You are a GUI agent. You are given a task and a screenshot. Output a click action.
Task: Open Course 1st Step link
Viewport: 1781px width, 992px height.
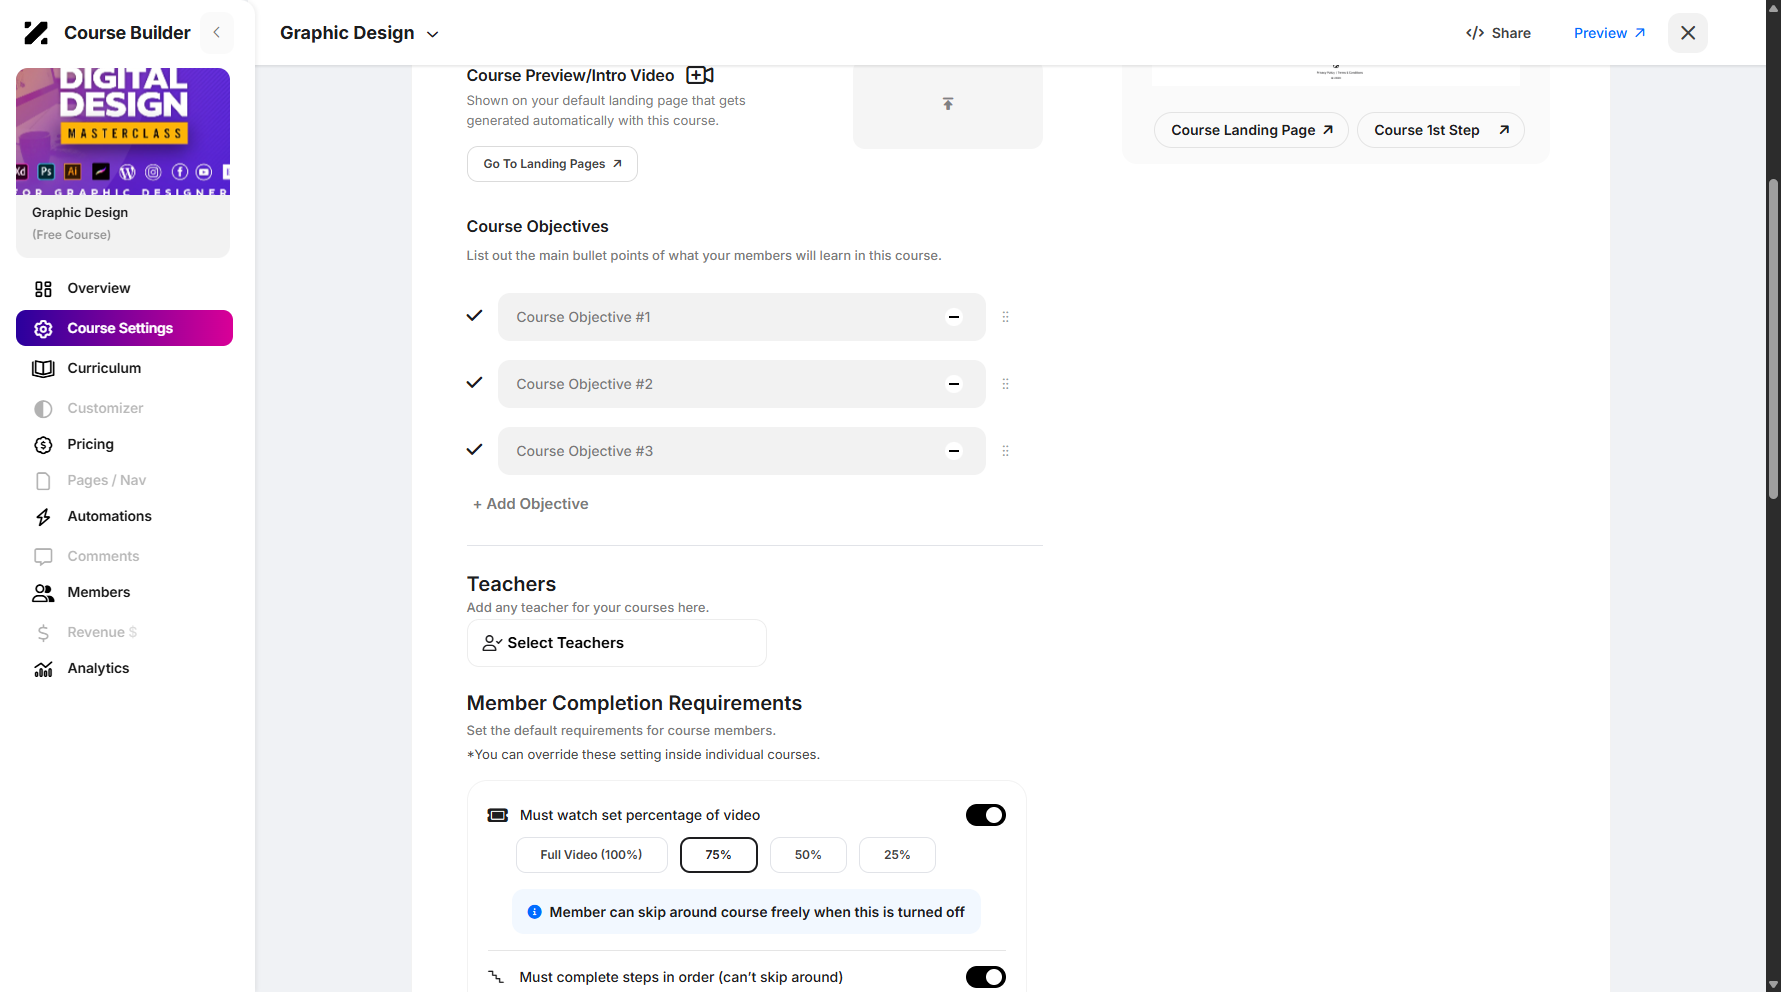(x=1440, y=130)
